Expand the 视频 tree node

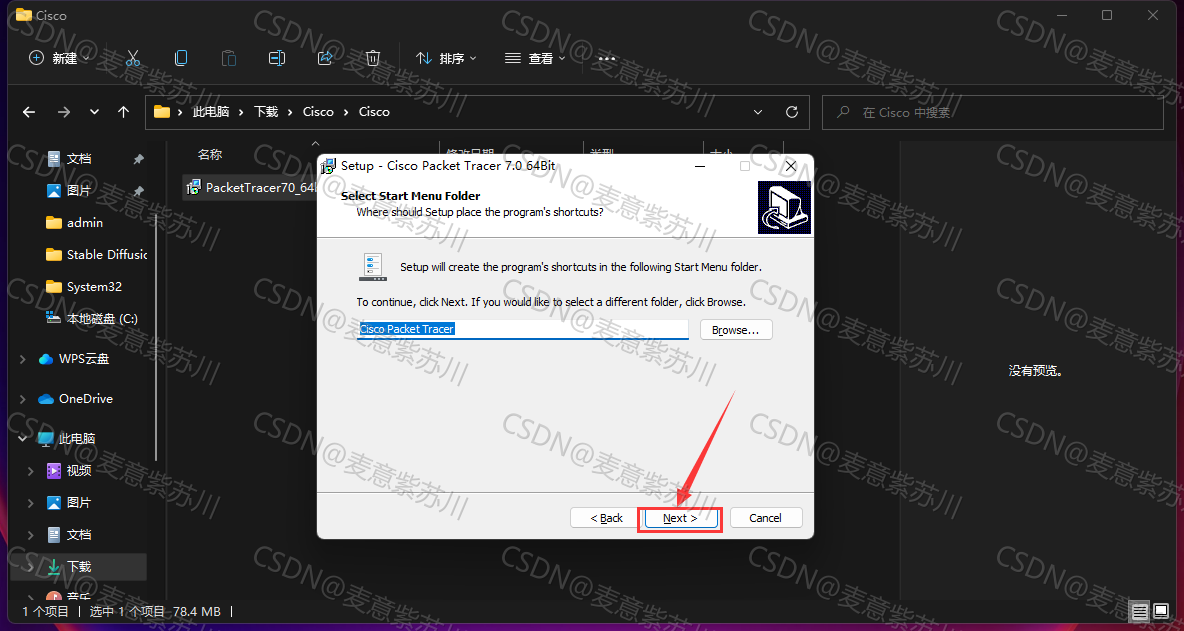[31, 471]
